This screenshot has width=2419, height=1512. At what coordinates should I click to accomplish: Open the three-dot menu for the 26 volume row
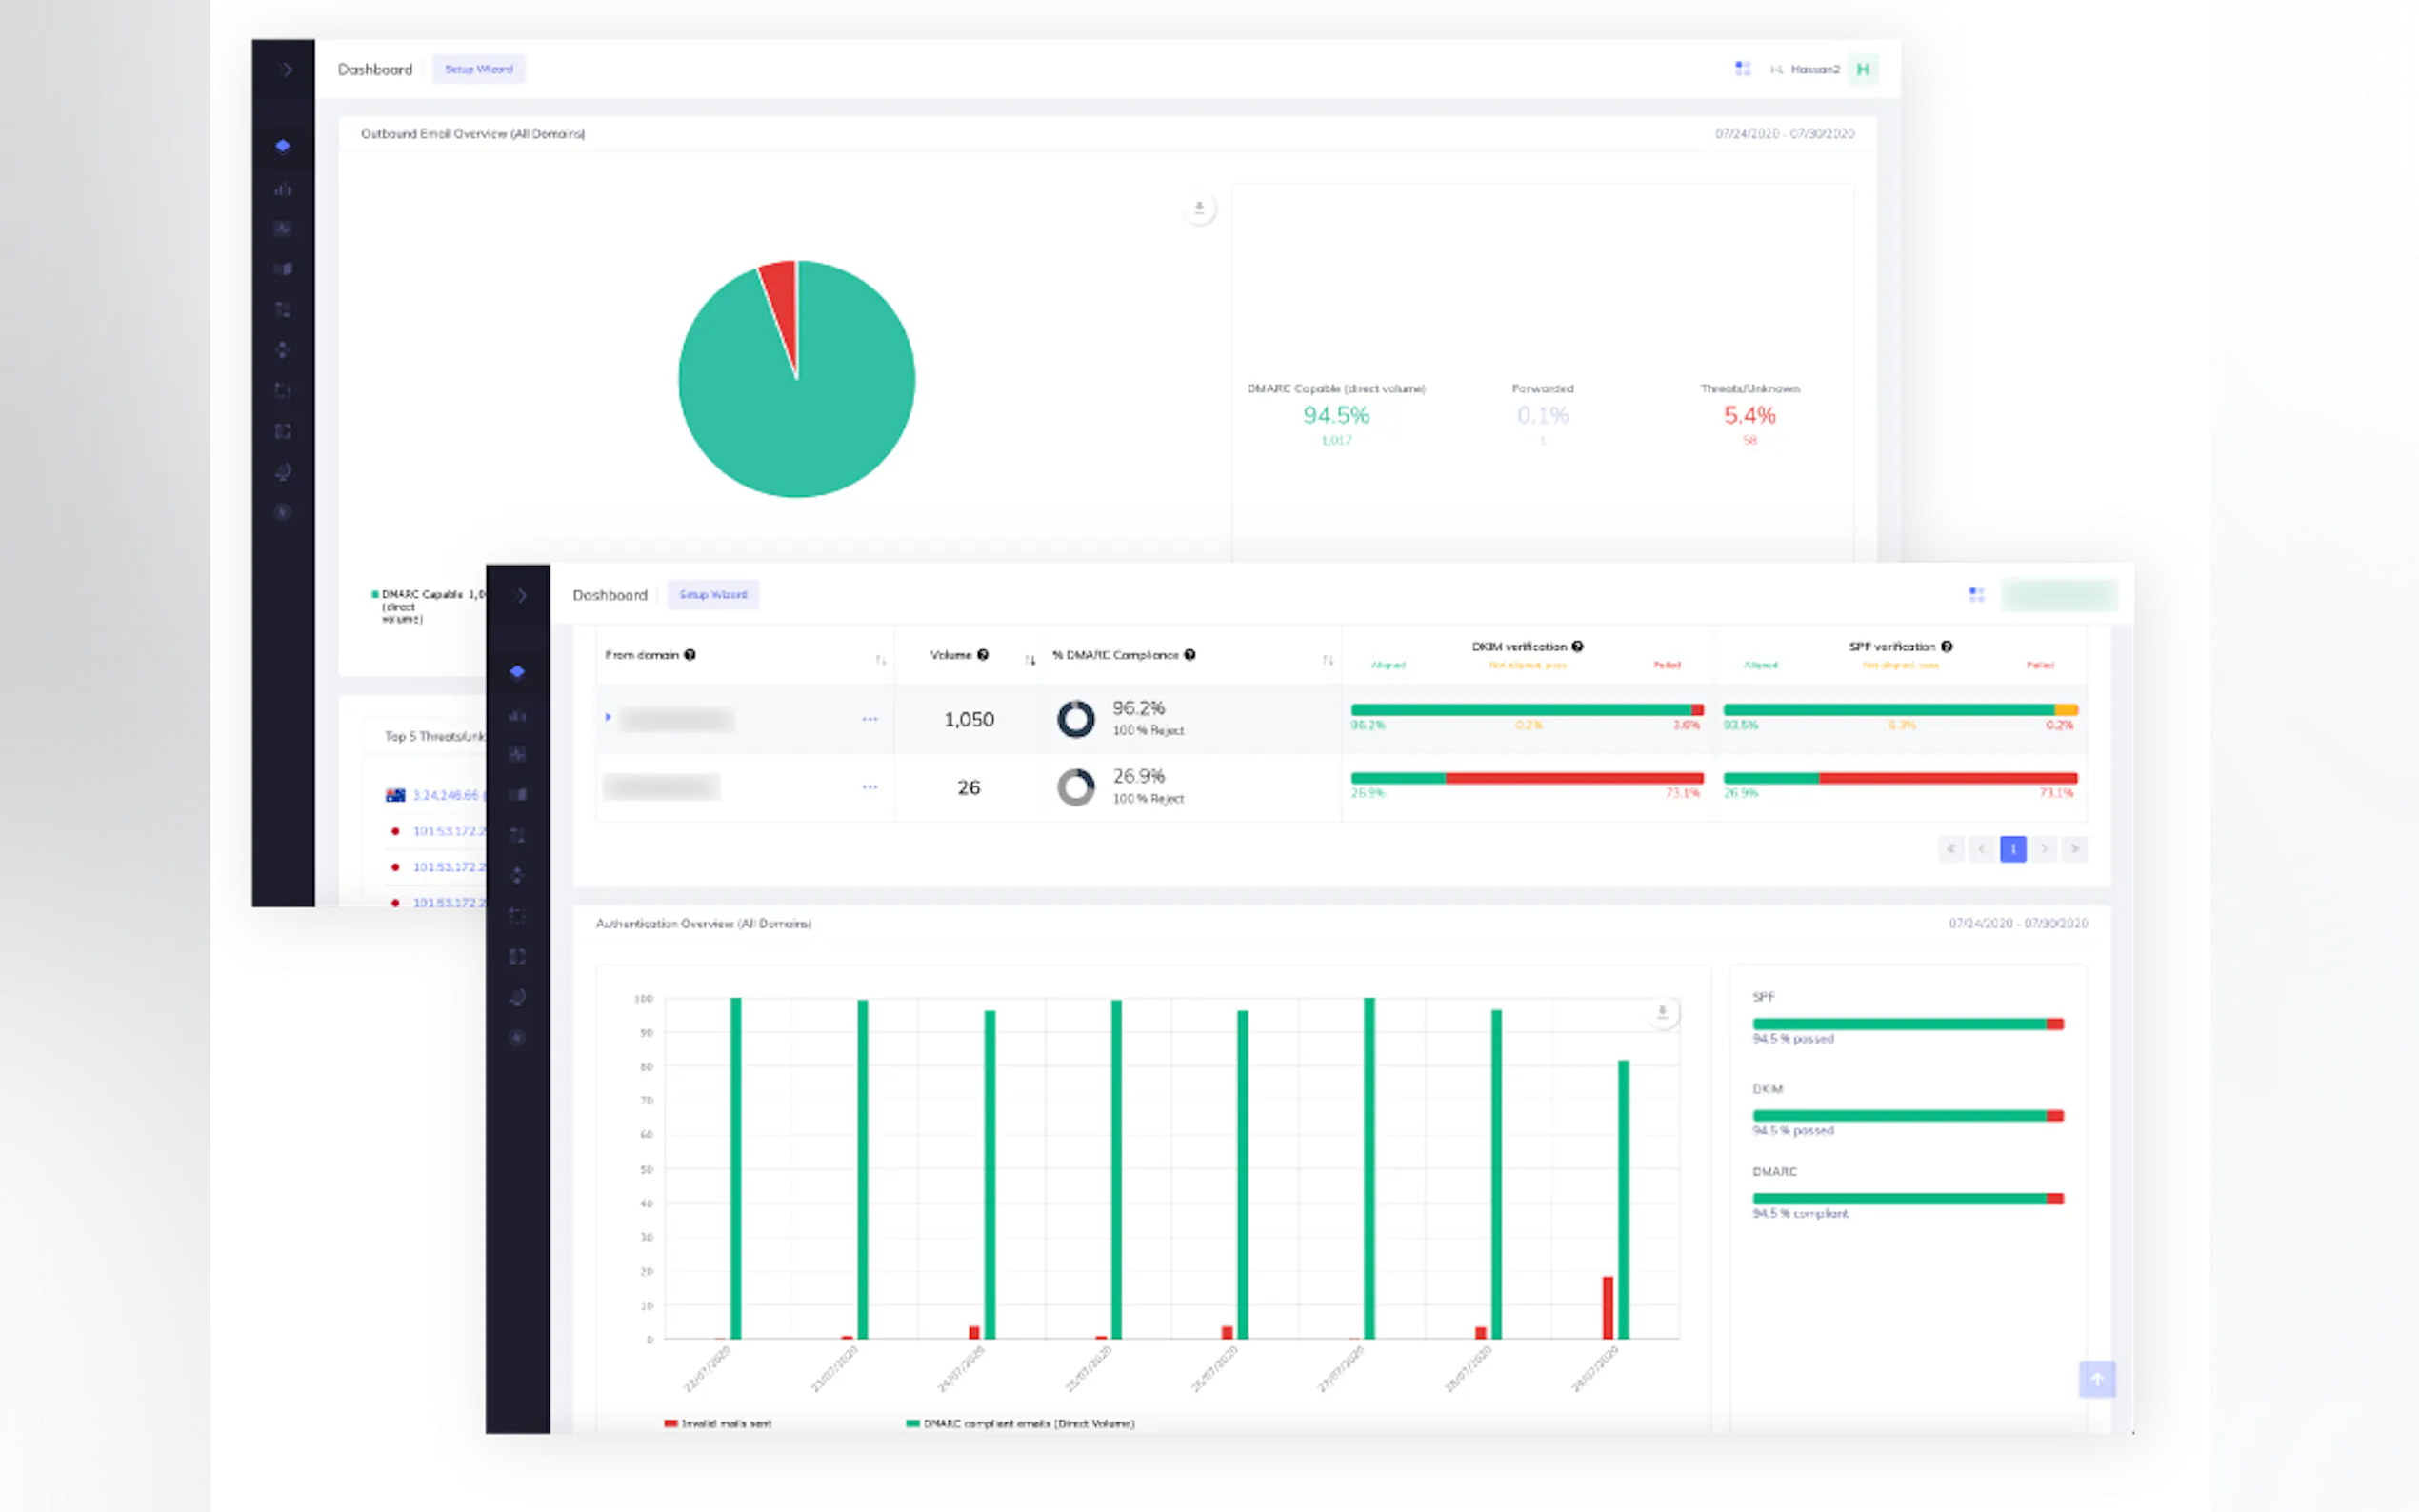(869, 787)
